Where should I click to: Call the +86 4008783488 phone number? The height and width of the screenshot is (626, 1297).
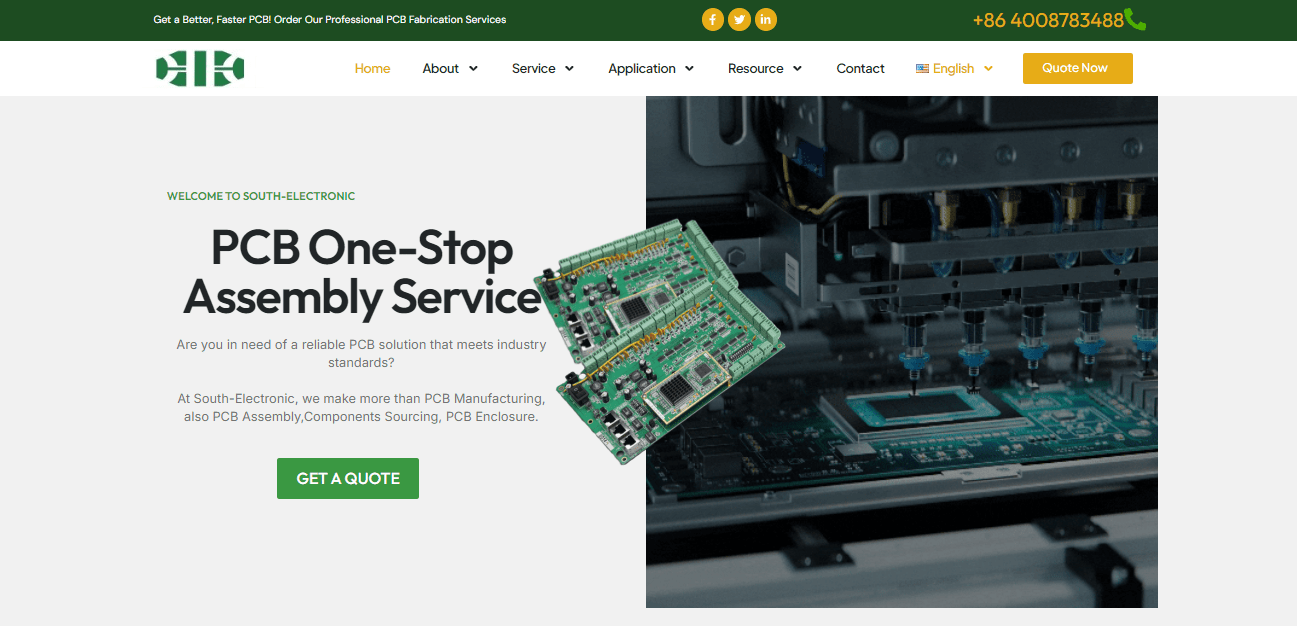pyautogui.click(x=1047, y=20)
